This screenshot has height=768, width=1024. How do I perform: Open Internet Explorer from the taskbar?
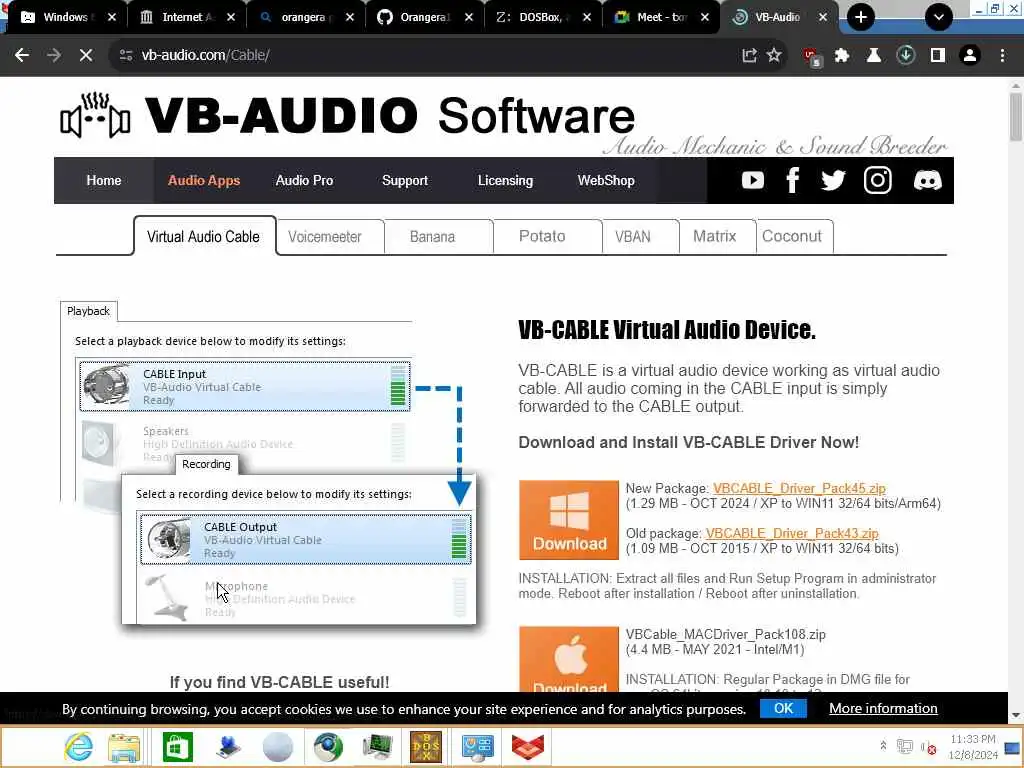78,746
